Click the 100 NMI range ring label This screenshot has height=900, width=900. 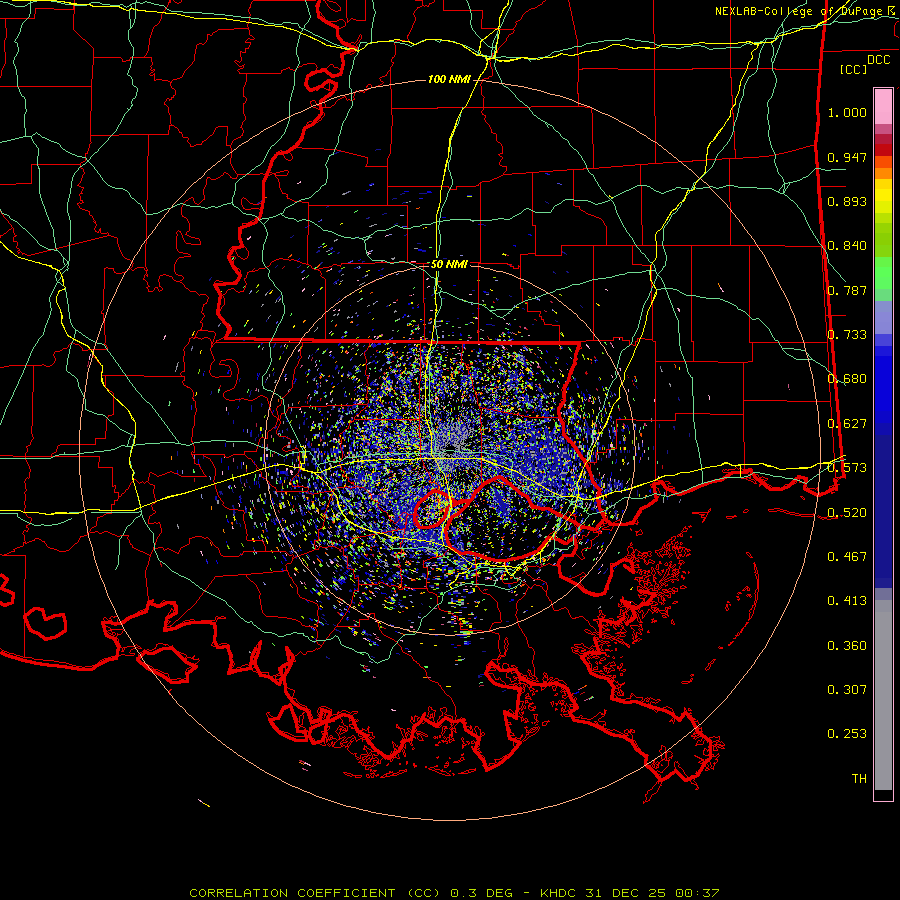[x=449, y=79]
